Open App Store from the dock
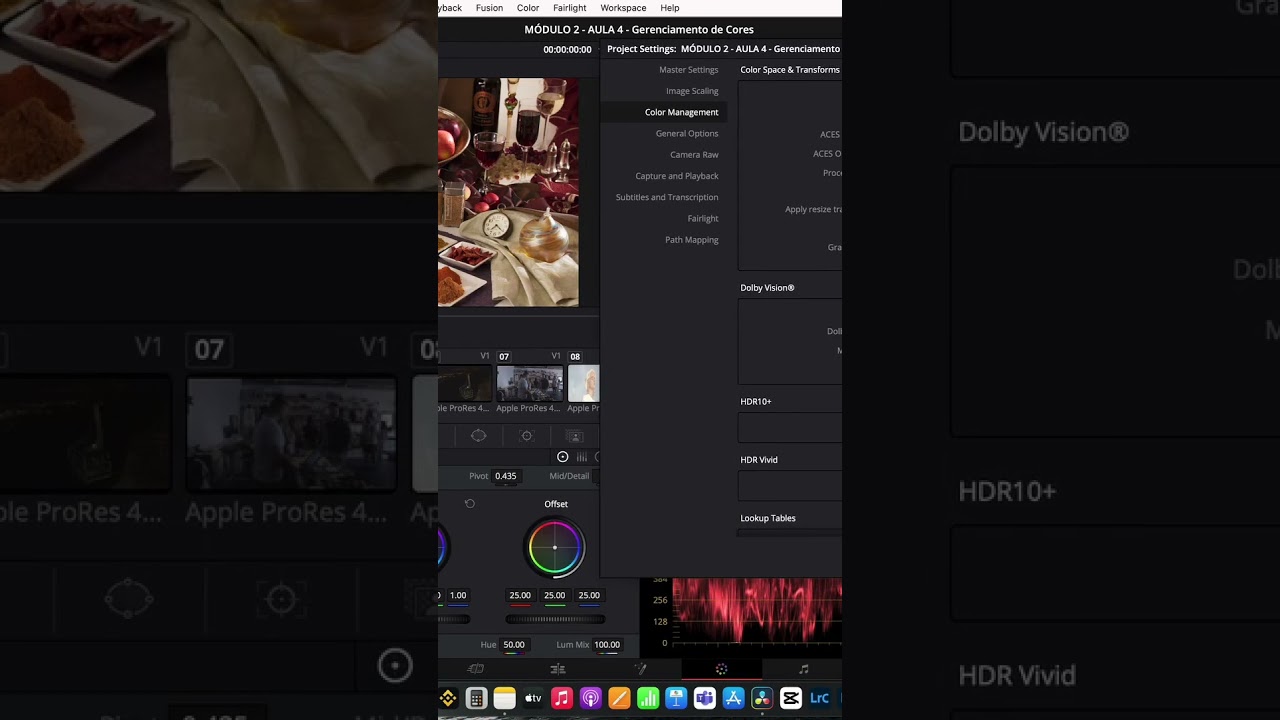Screen dimensions: 1280x720 click(733, 698)
